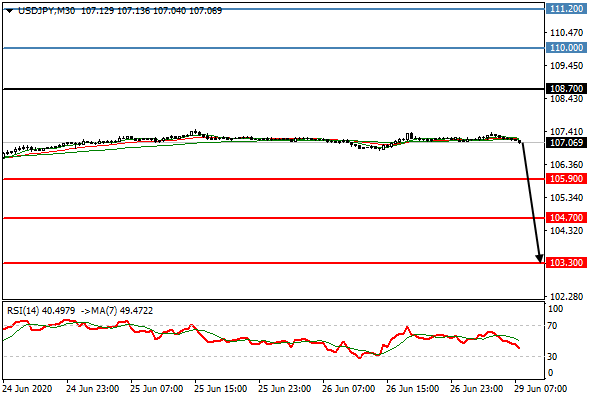
Task: Click the RSI scale value 70
Action: point(552,326)
